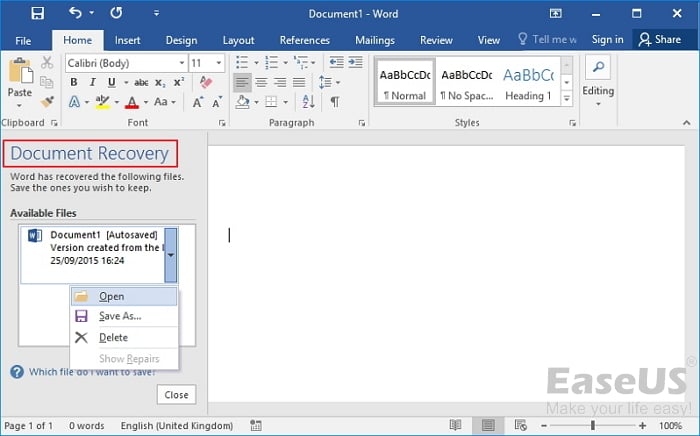Select the Heading 1 style thumbnail
Screen dimensions: 700x436
pos(528,85)
